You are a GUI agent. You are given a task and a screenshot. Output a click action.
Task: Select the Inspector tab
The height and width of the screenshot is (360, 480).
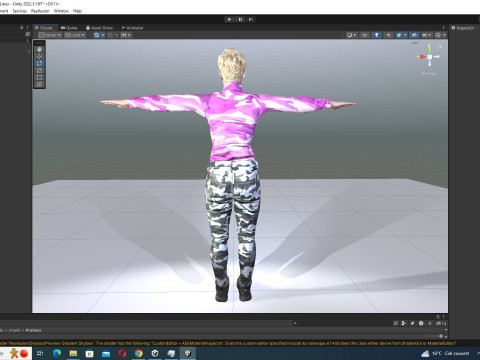tap(463, 28)
